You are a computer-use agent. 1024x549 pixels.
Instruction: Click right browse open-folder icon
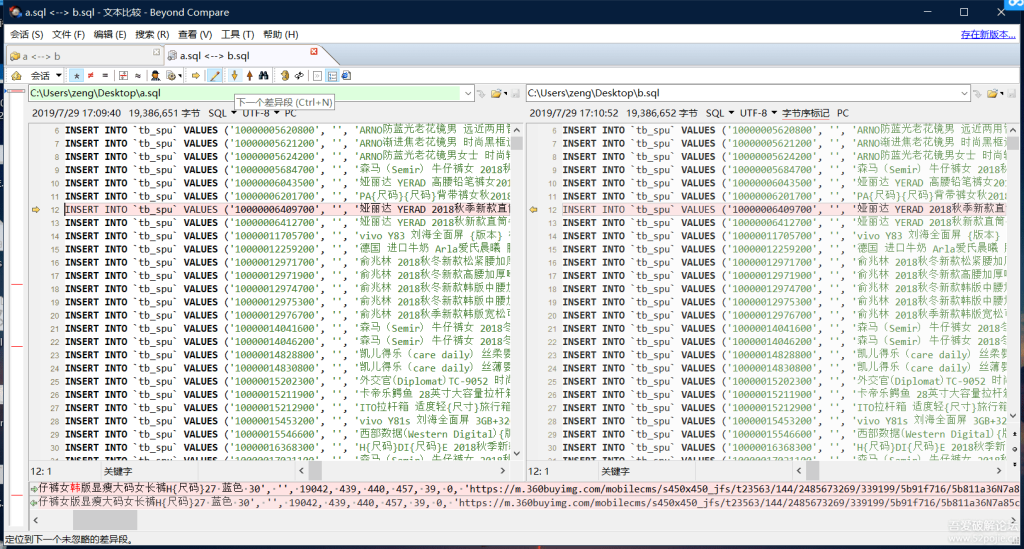(993, 93)
